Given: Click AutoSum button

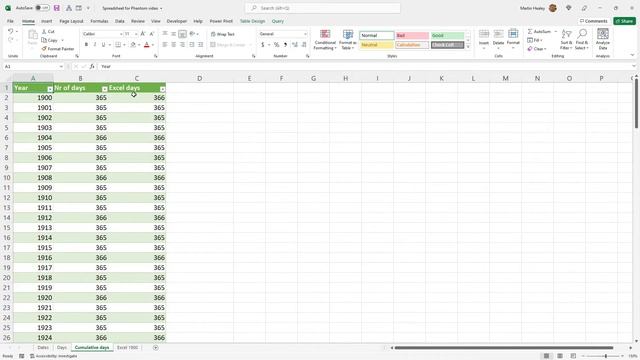Looking at the screenshot, I should (x=539, y=31).
